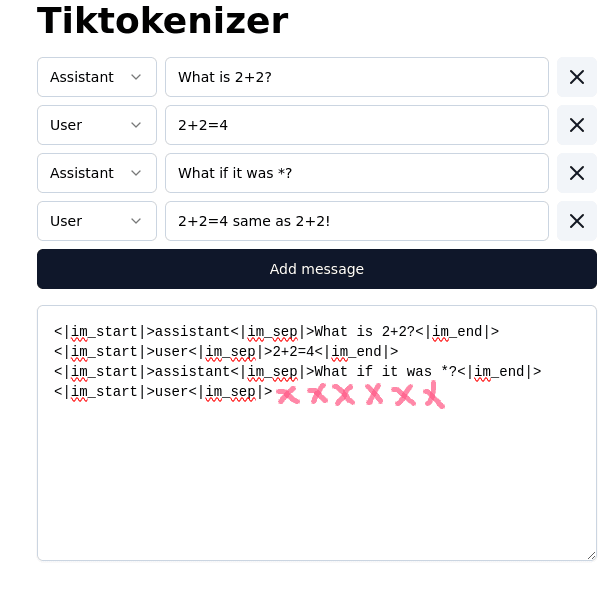The width and height of the screenshot is (609, 605).
Task: Delete the '2+2=4 same as 2+2!' message
Action: pos(576,221)
